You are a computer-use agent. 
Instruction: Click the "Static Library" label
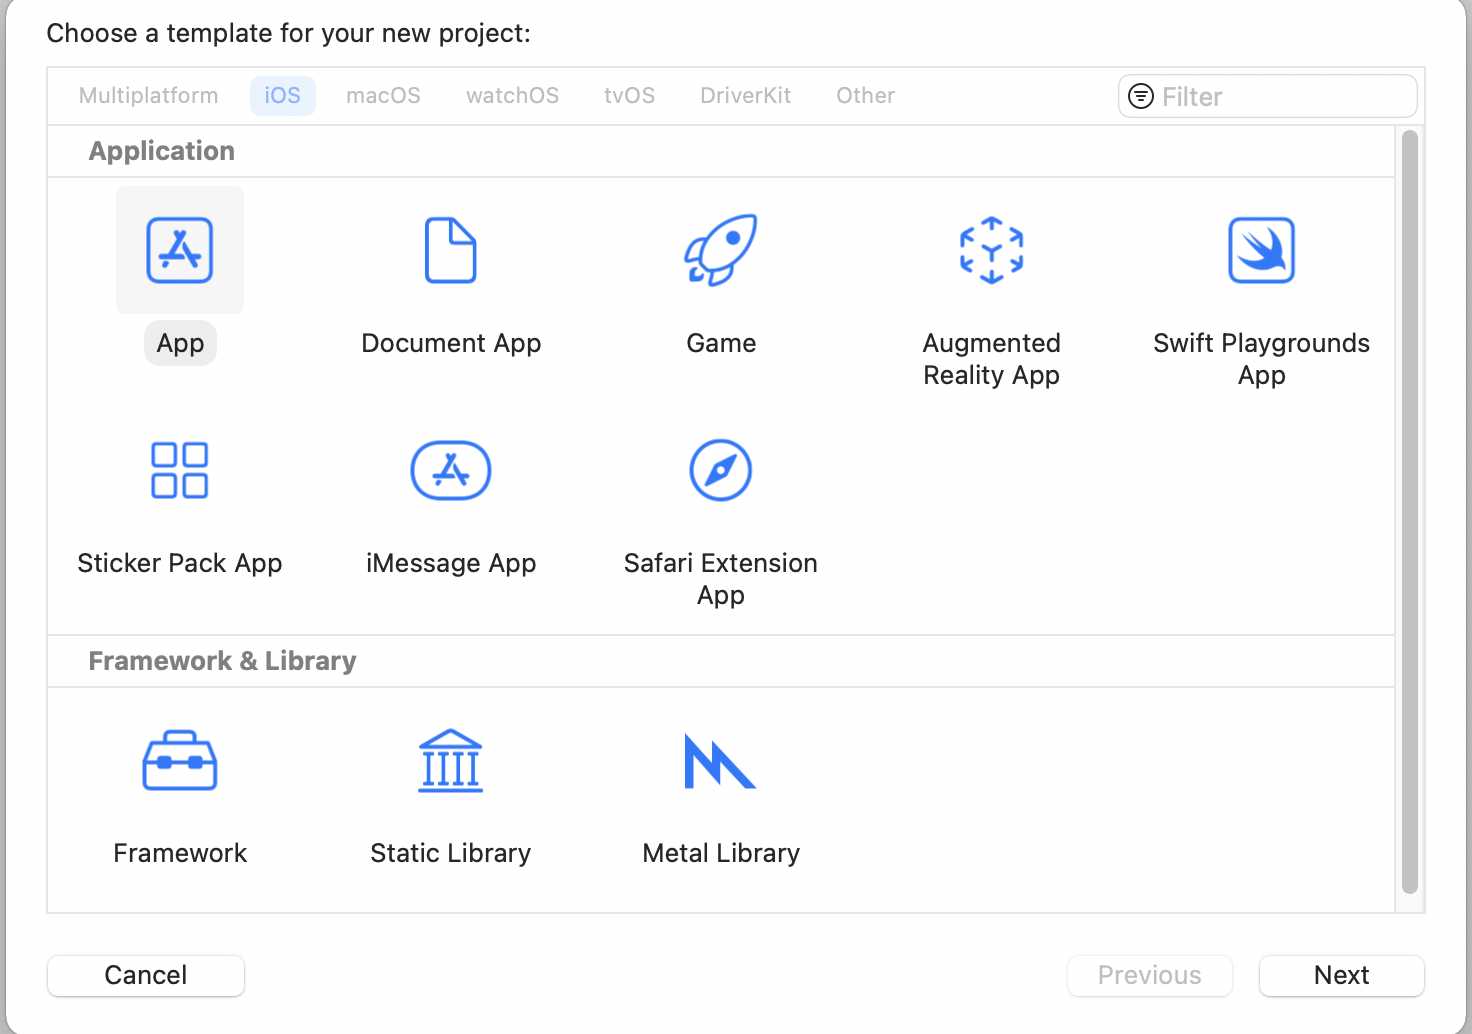[451, 853]
